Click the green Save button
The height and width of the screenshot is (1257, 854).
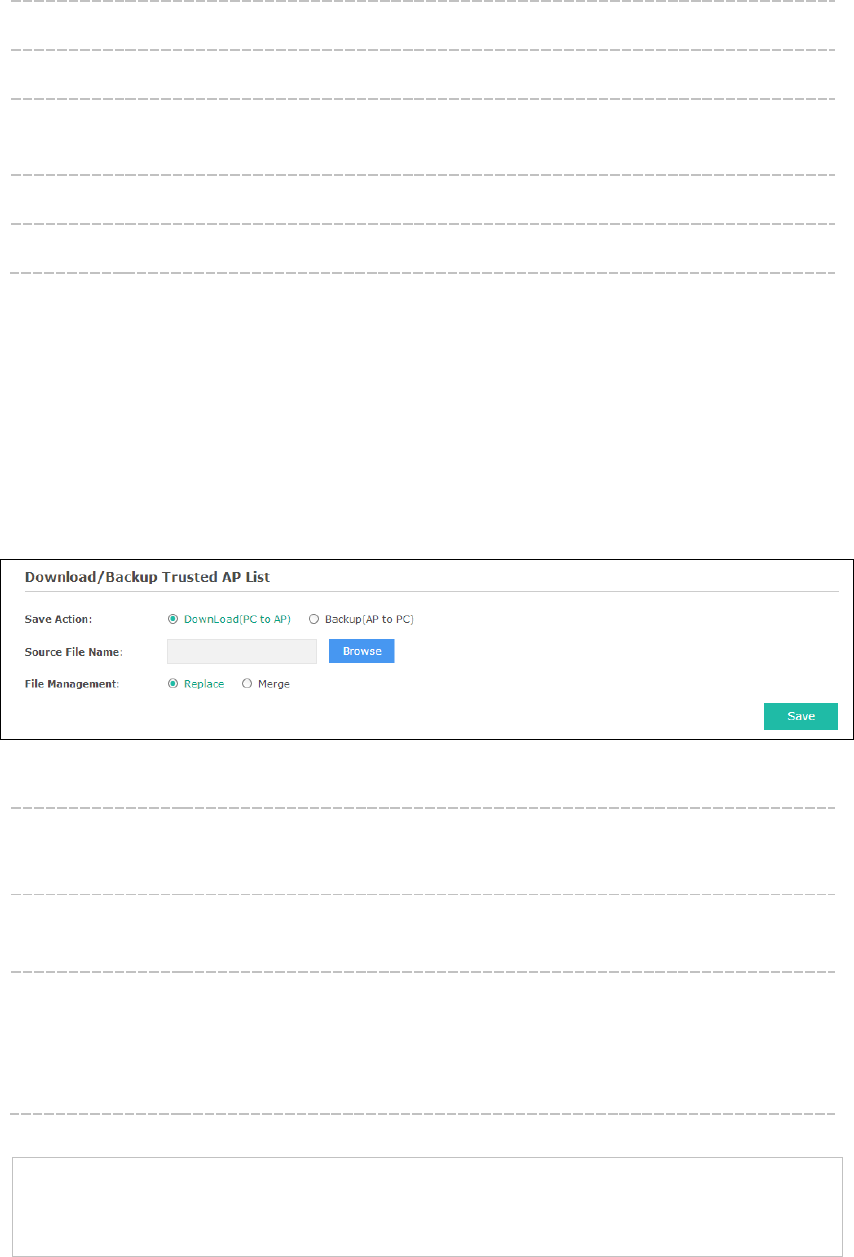coord(801,716)
